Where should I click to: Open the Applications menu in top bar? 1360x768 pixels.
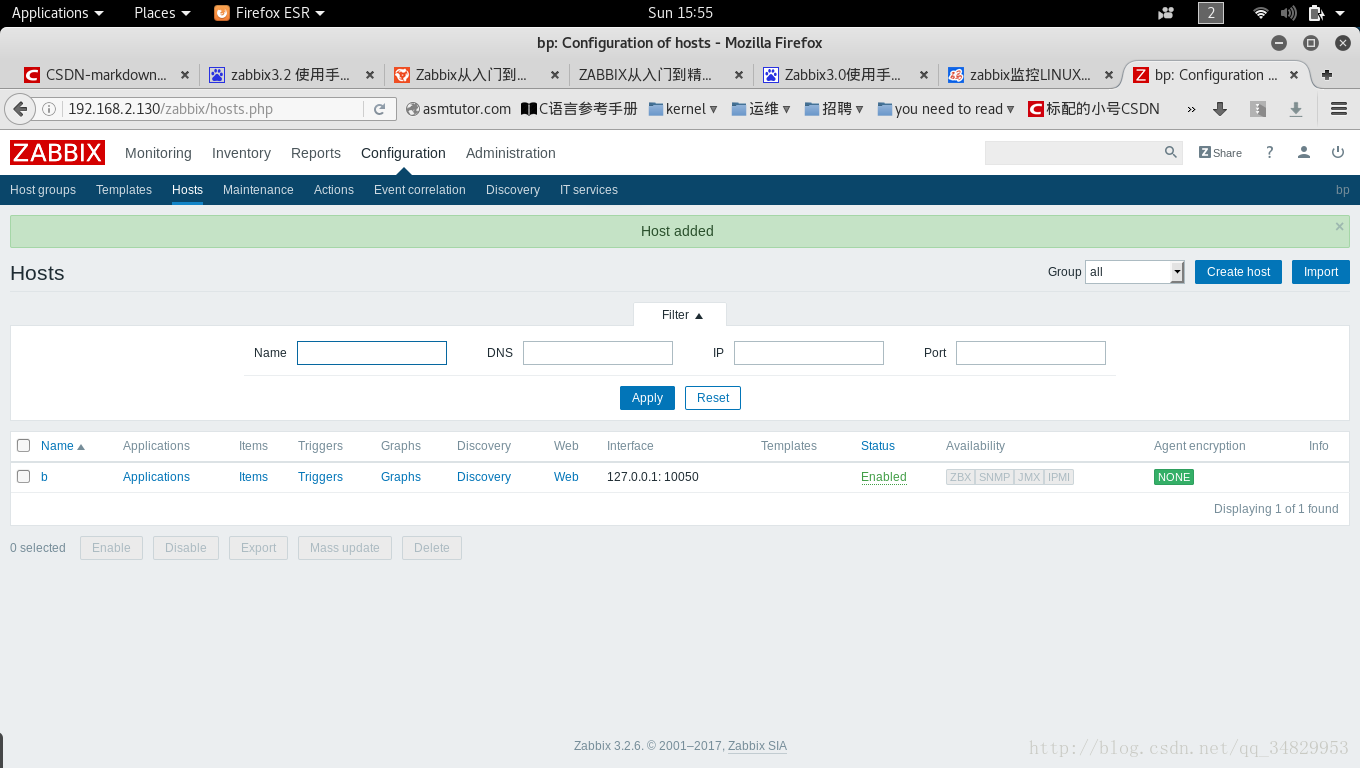point(57,13)
